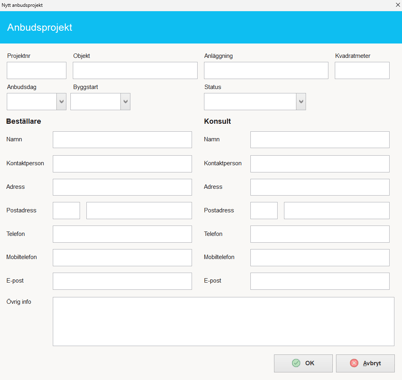The height and width of the screenshot is (380, 402).
Task: Click the Beställare Namn field
Action: pos(122,140)
